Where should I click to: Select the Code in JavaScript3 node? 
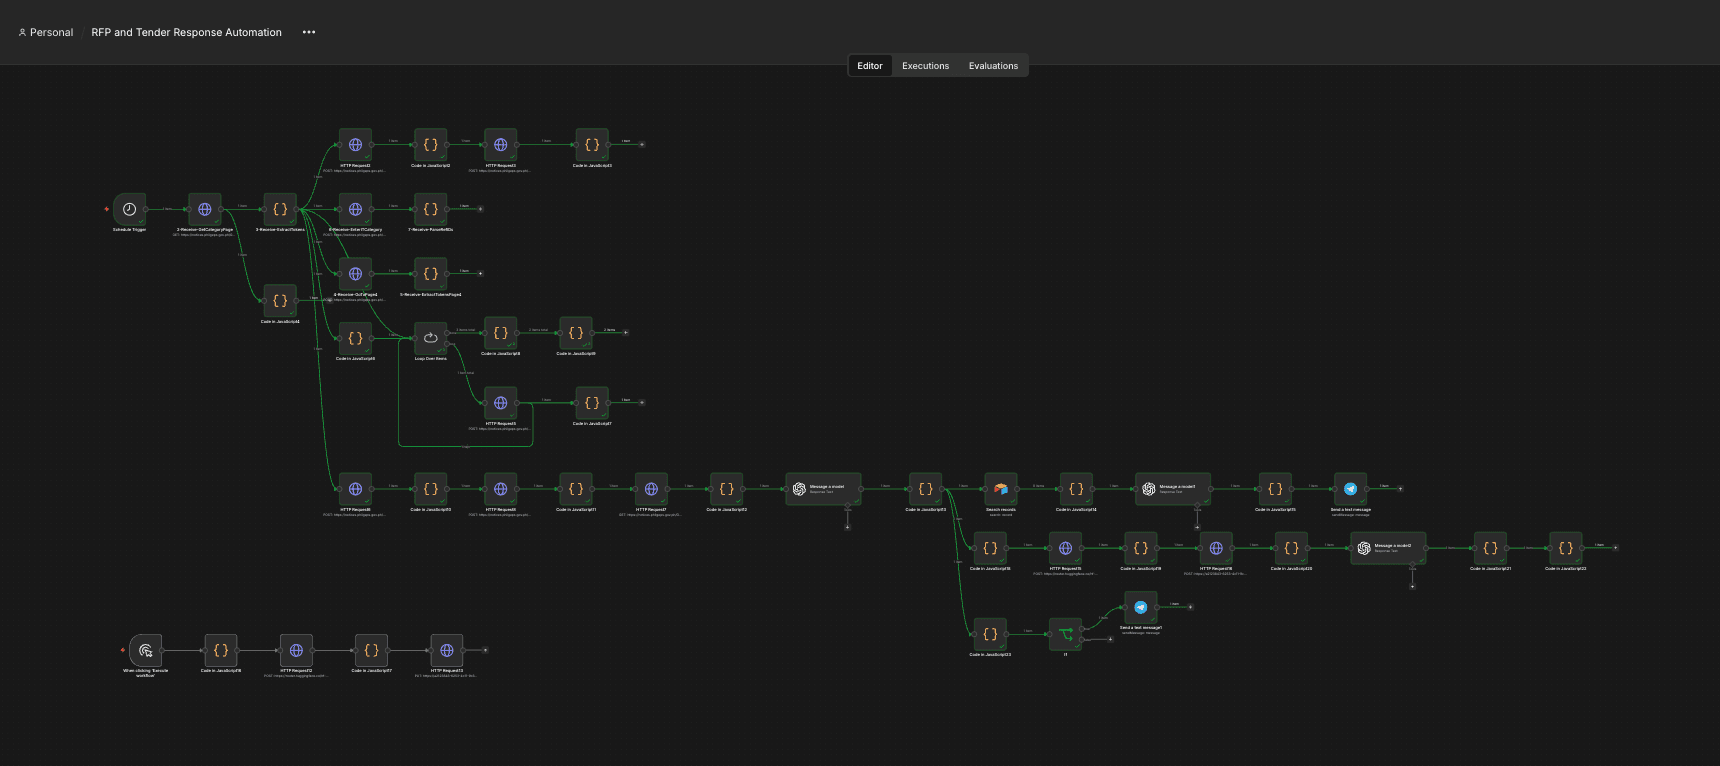[592, 145]
